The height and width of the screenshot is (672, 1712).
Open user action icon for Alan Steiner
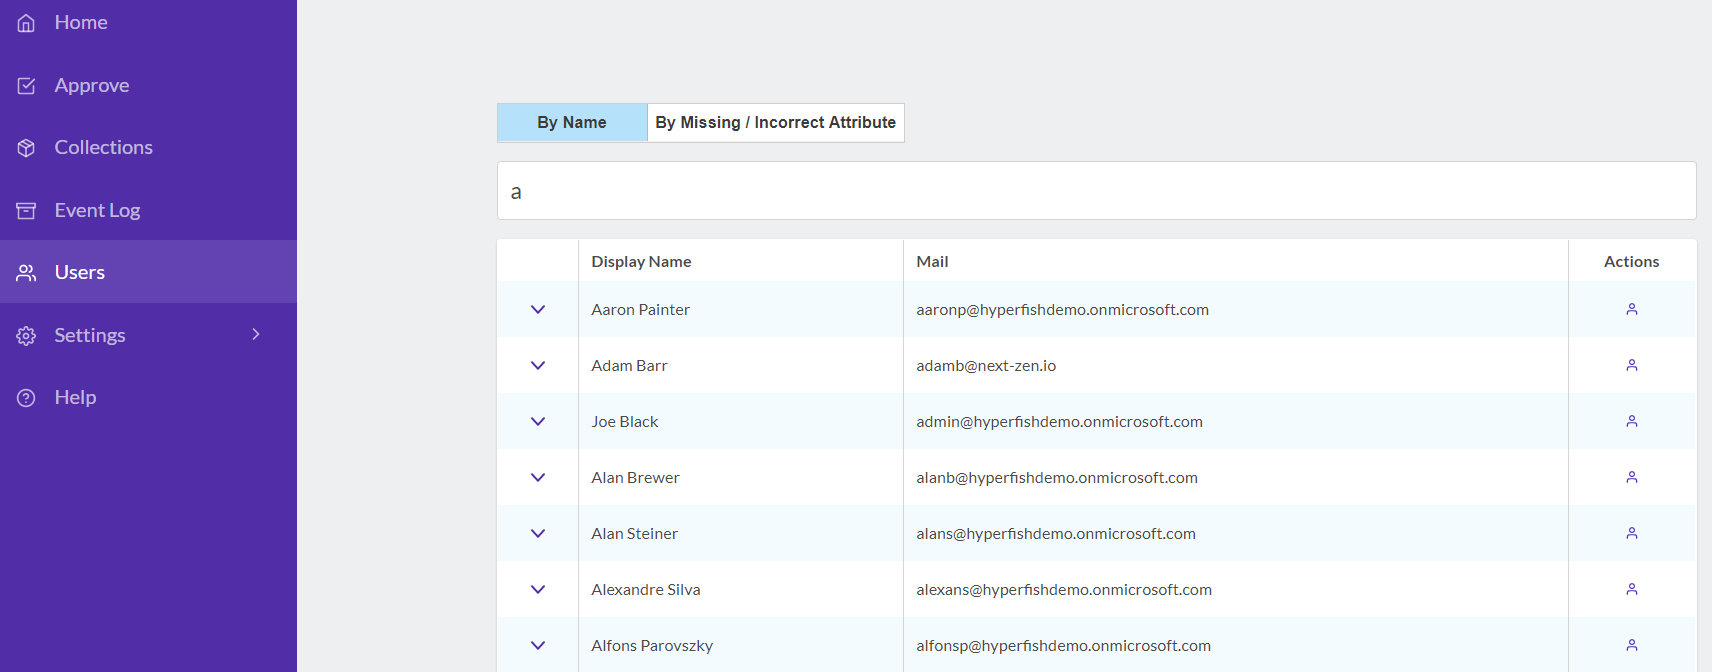coord(1632,533)
